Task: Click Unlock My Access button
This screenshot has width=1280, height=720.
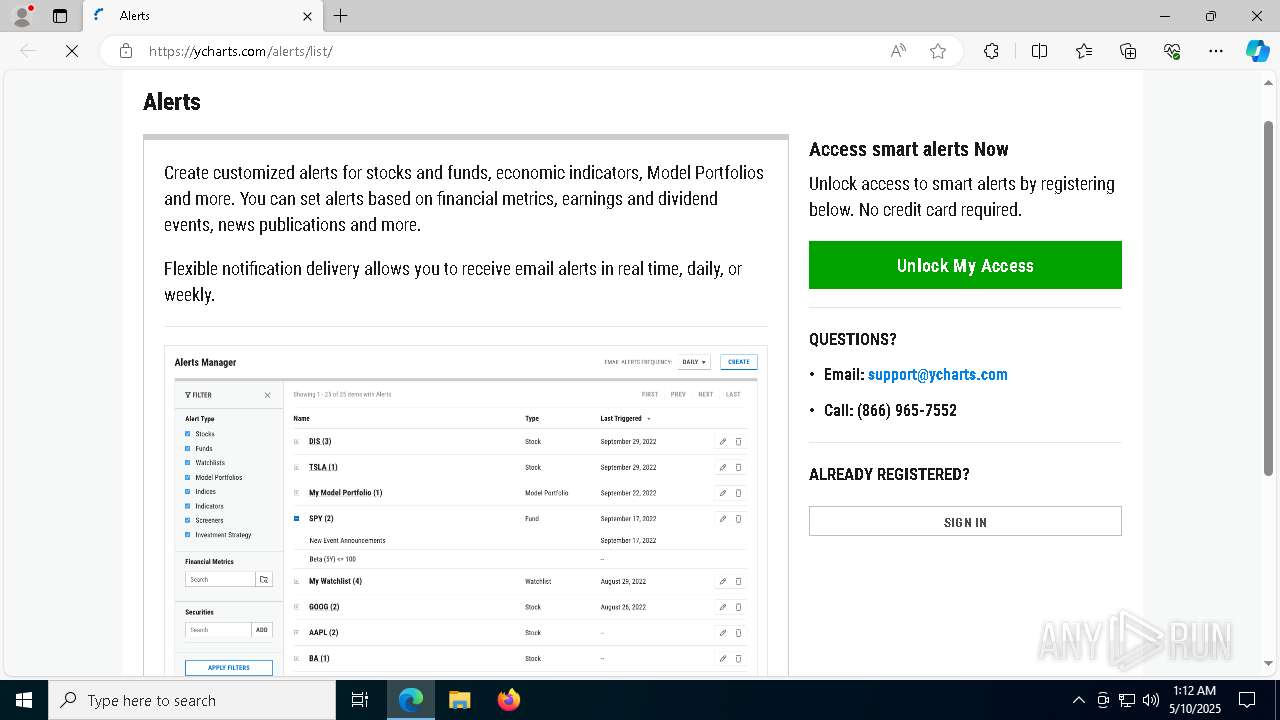Action: [965, 265]
